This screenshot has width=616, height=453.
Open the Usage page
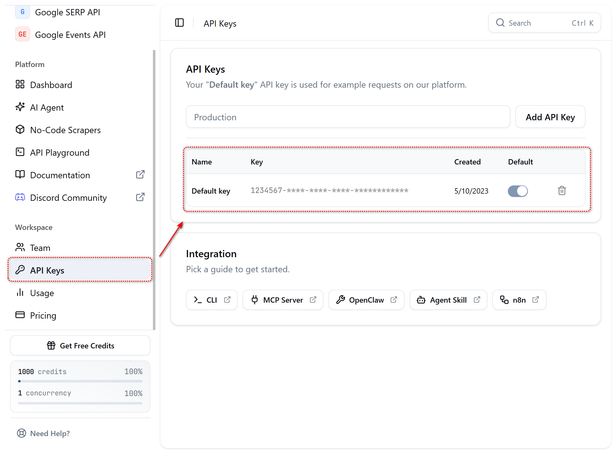[42, 293]
